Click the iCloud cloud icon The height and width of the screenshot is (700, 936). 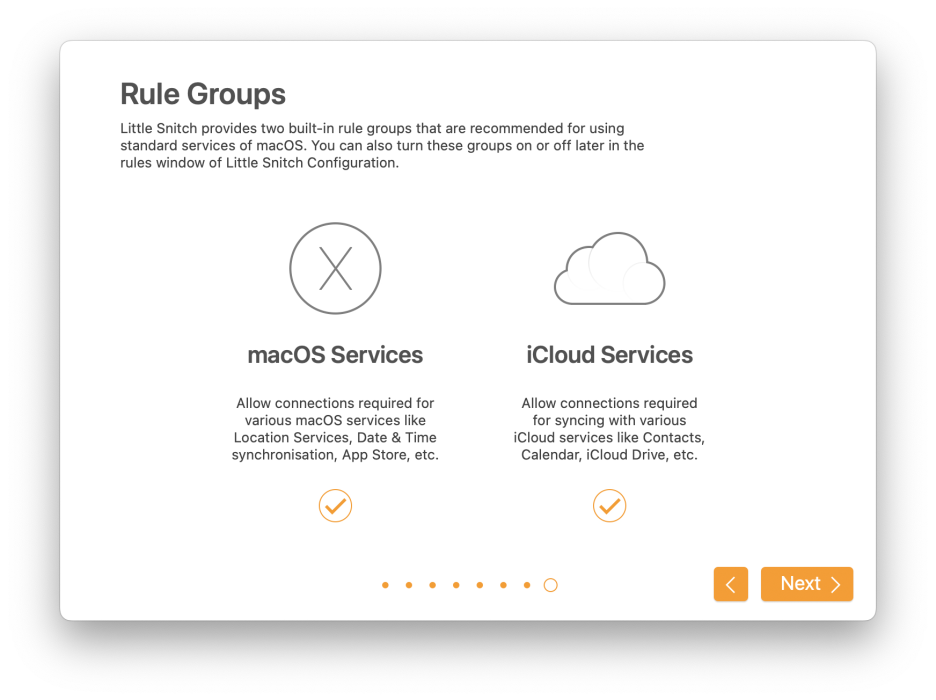coord(609,269)
